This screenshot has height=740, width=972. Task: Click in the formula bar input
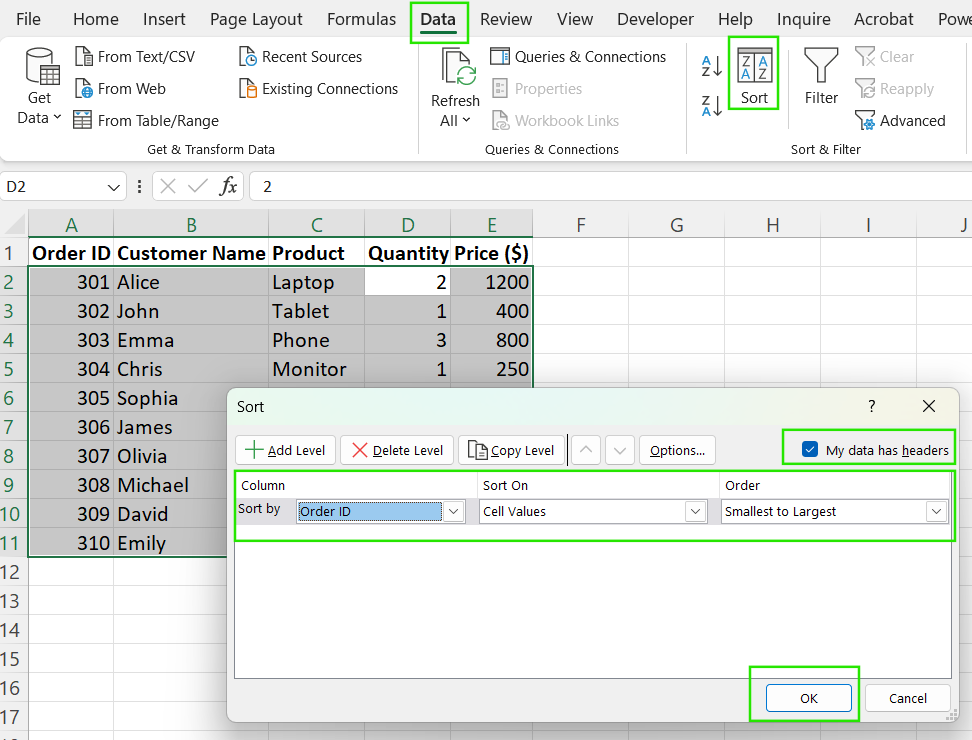coord(611,186)
